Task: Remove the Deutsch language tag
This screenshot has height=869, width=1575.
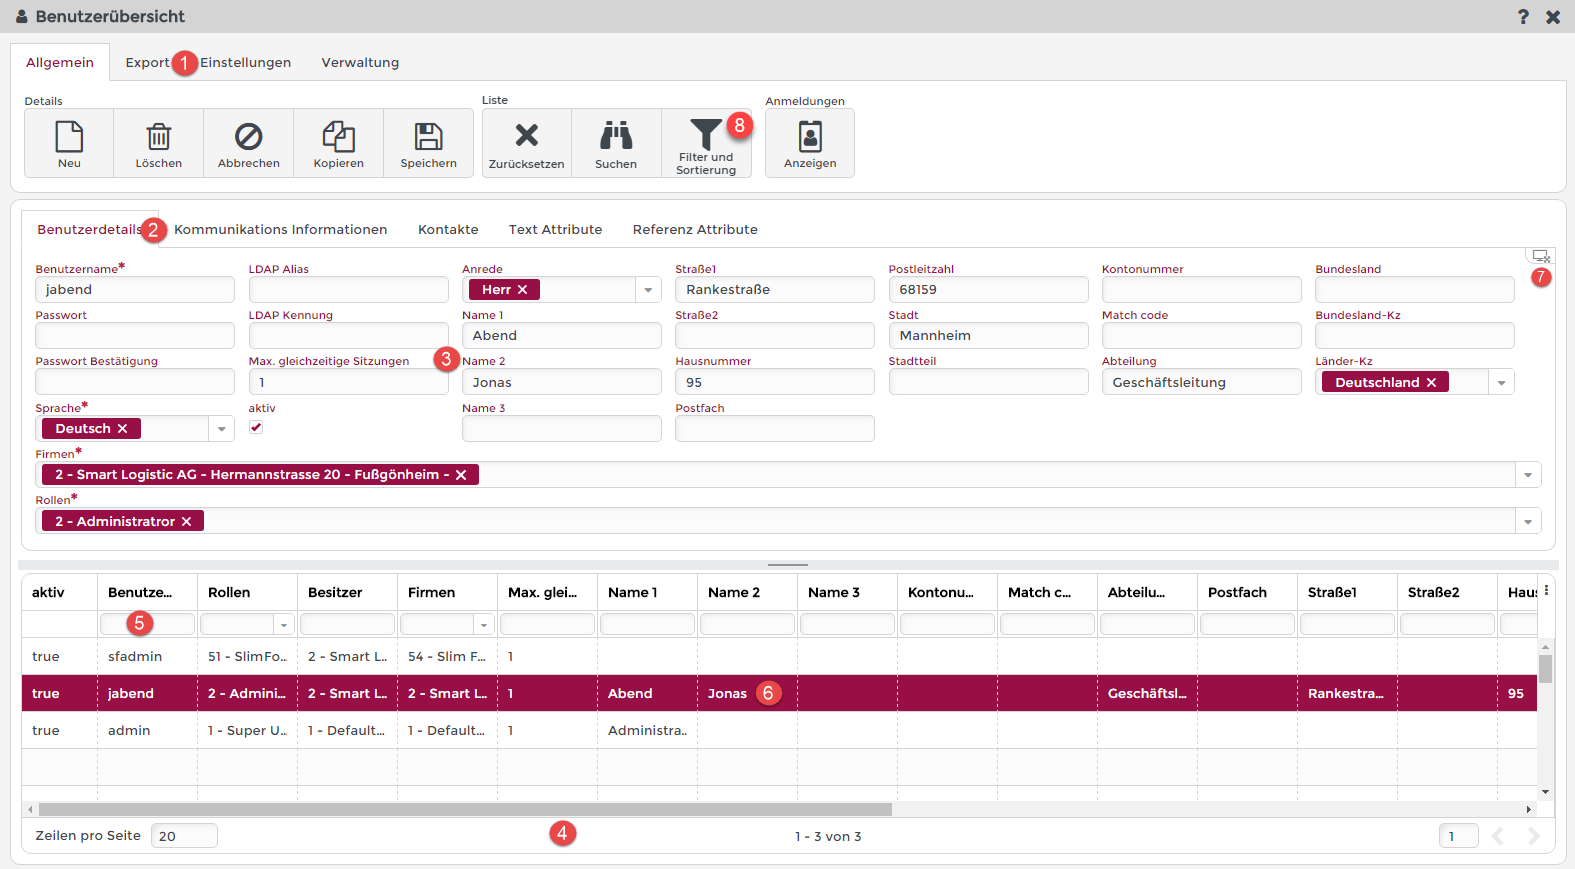Action: (123, 429)
